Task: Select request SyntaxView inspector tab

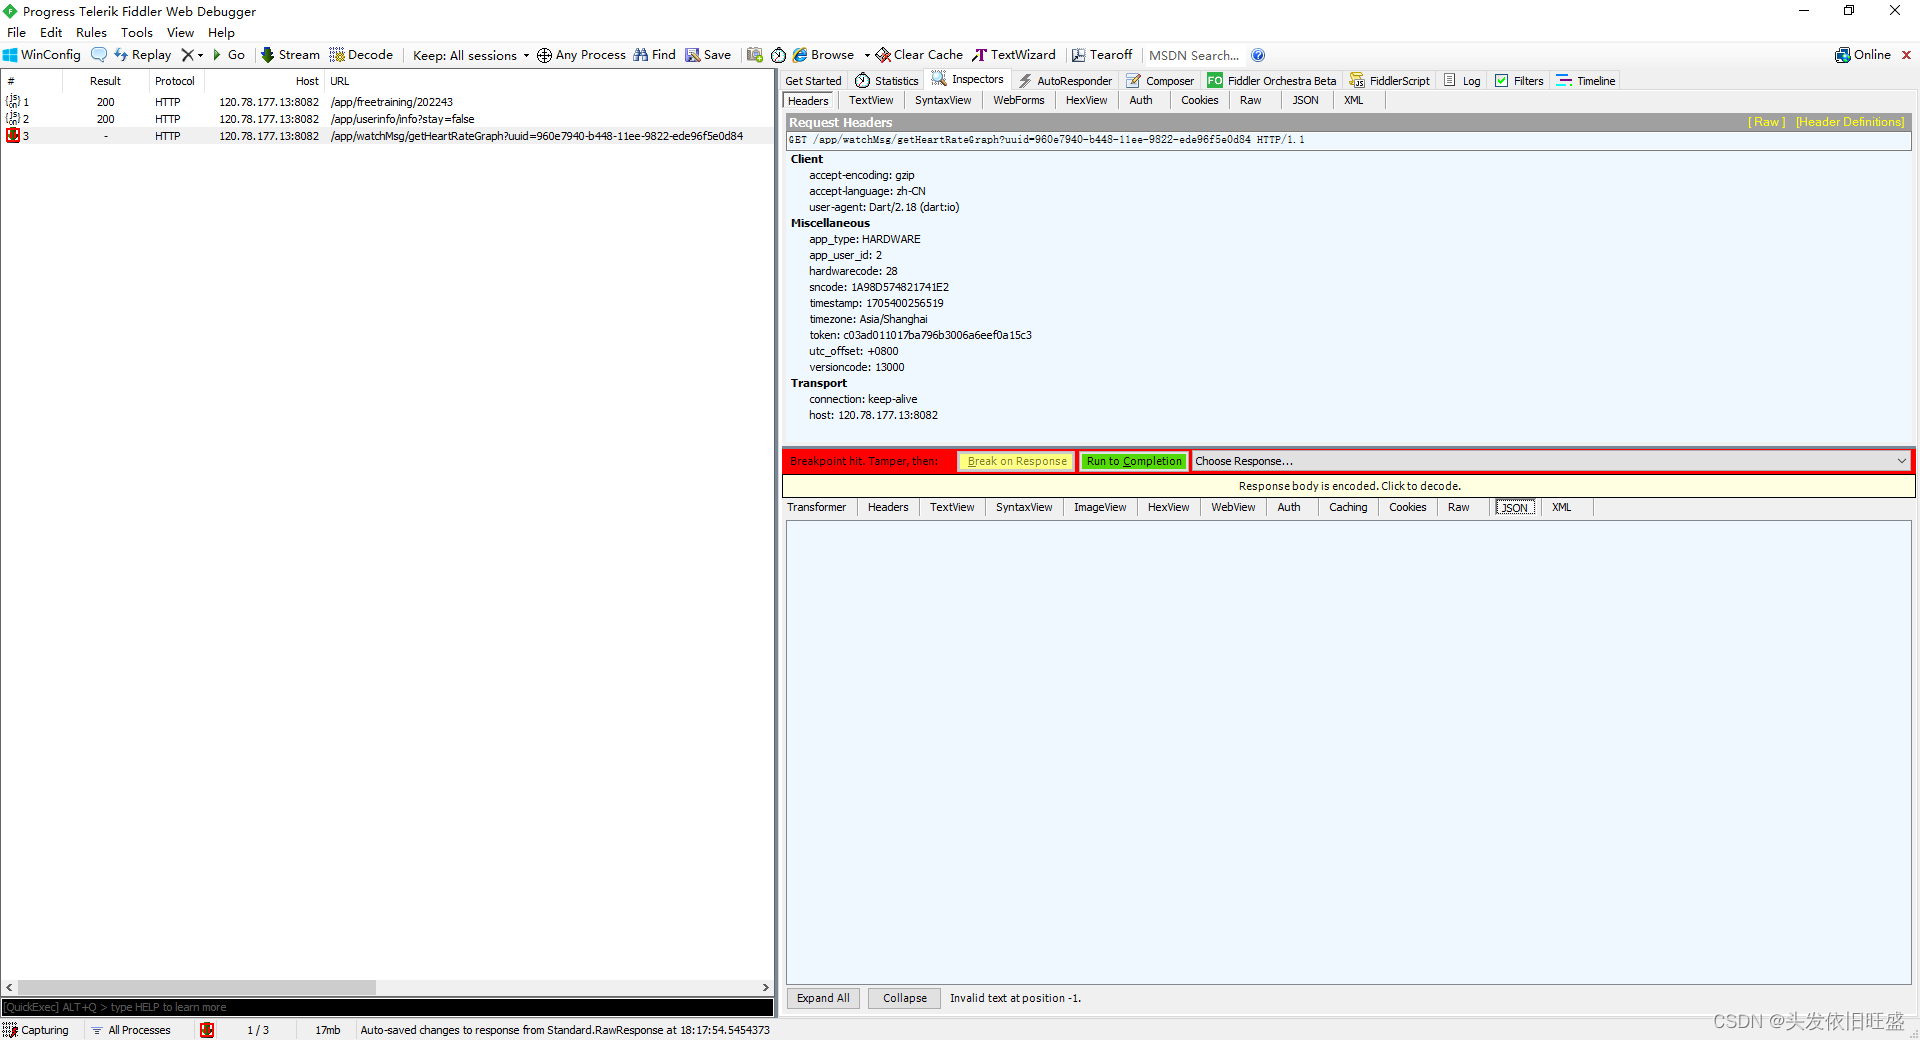Action: click(943, 100)
